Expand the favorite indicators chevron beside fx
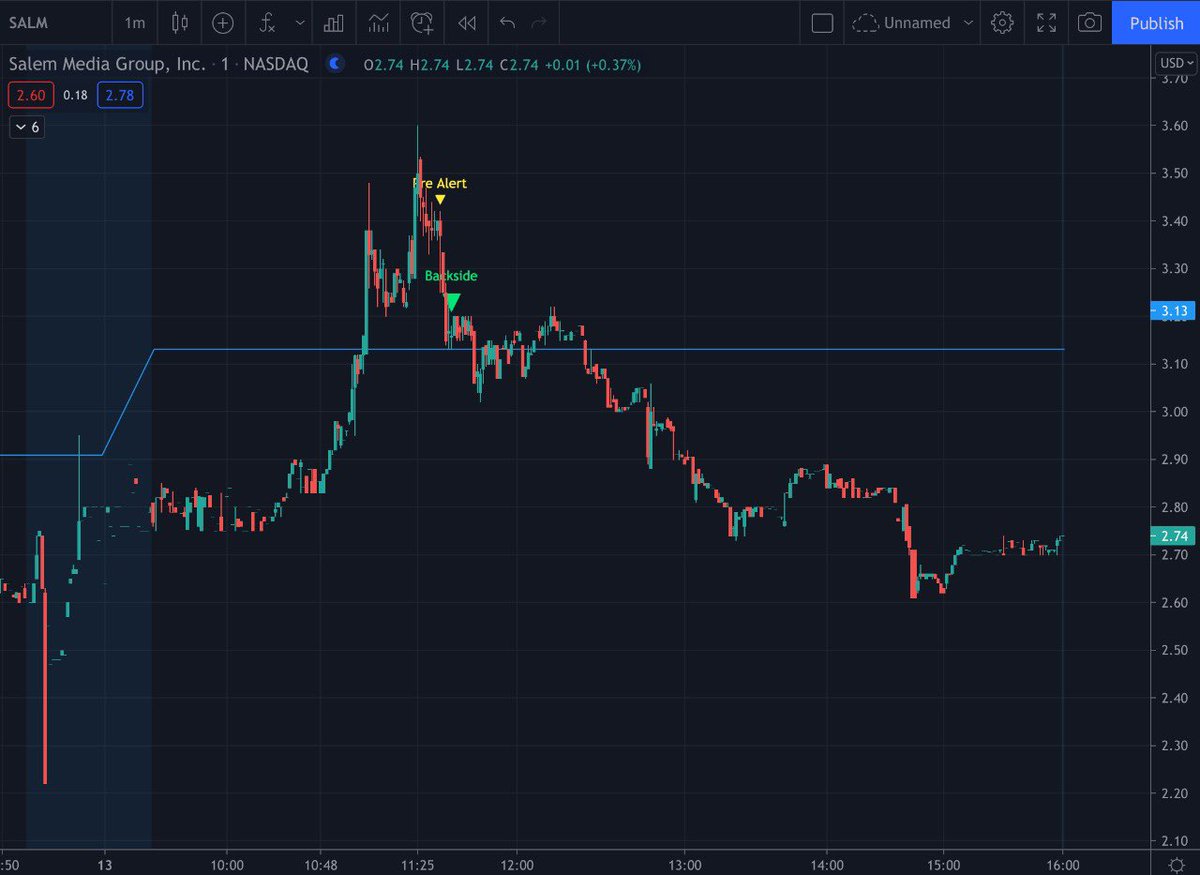Screen dimensions: 1200x875 [x=300, y=22]
